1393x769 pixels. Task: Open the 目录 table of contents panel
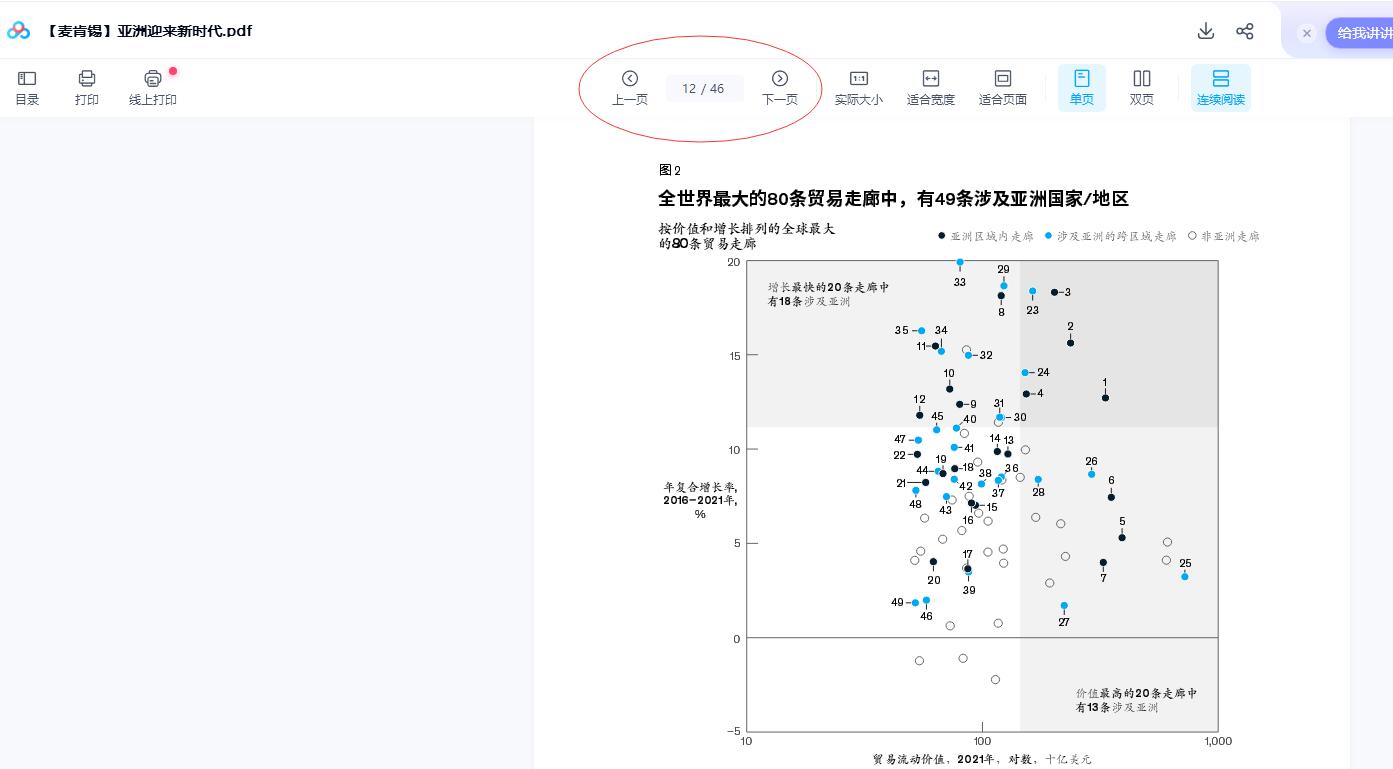click(26, 87)
